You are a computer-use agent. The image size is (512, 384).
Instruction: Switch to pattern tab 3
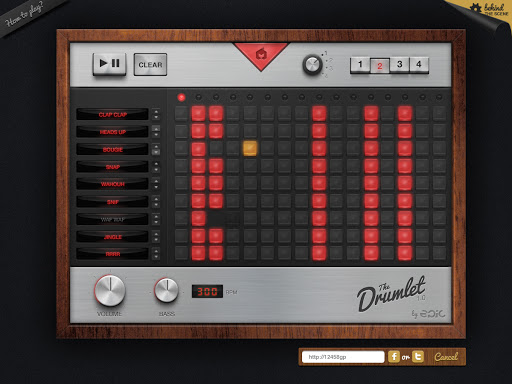[x=399, y=65]
